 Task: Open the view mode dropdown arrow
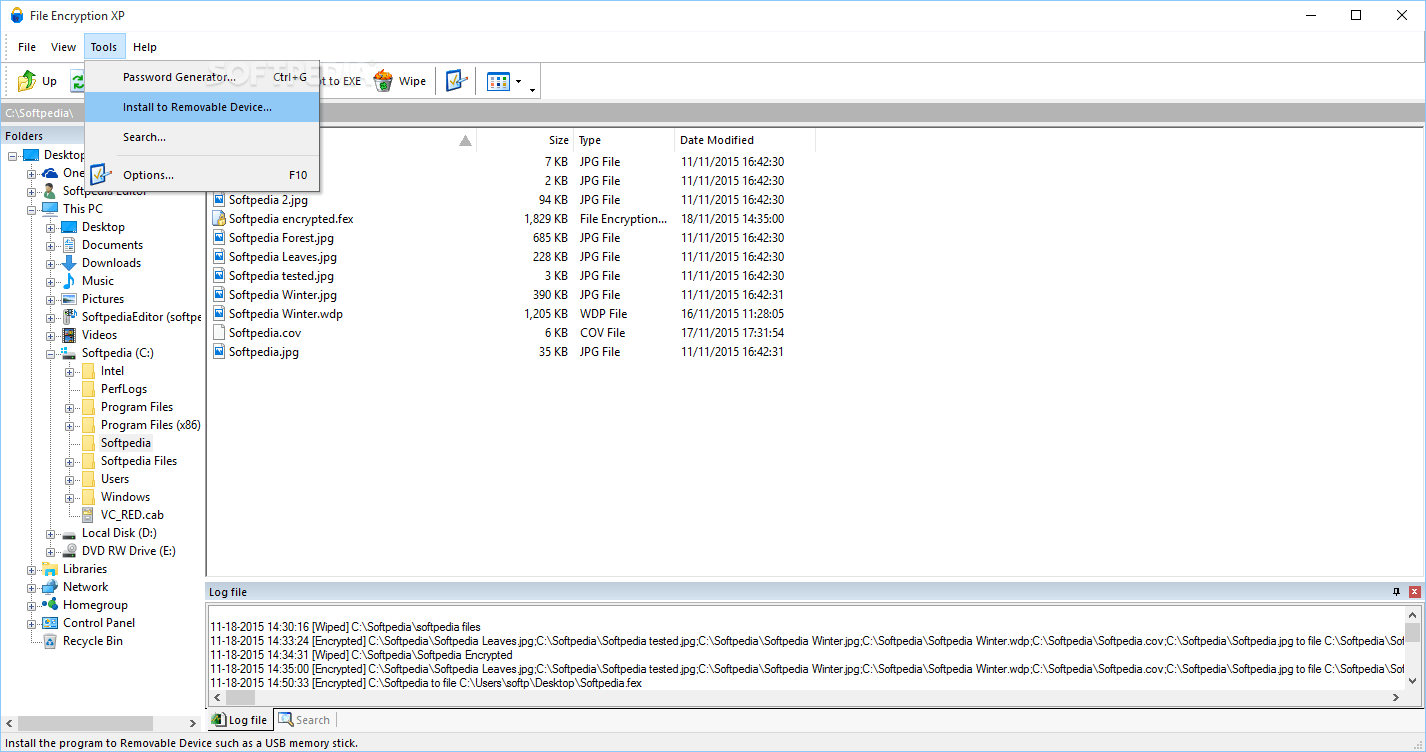[519, 81]
